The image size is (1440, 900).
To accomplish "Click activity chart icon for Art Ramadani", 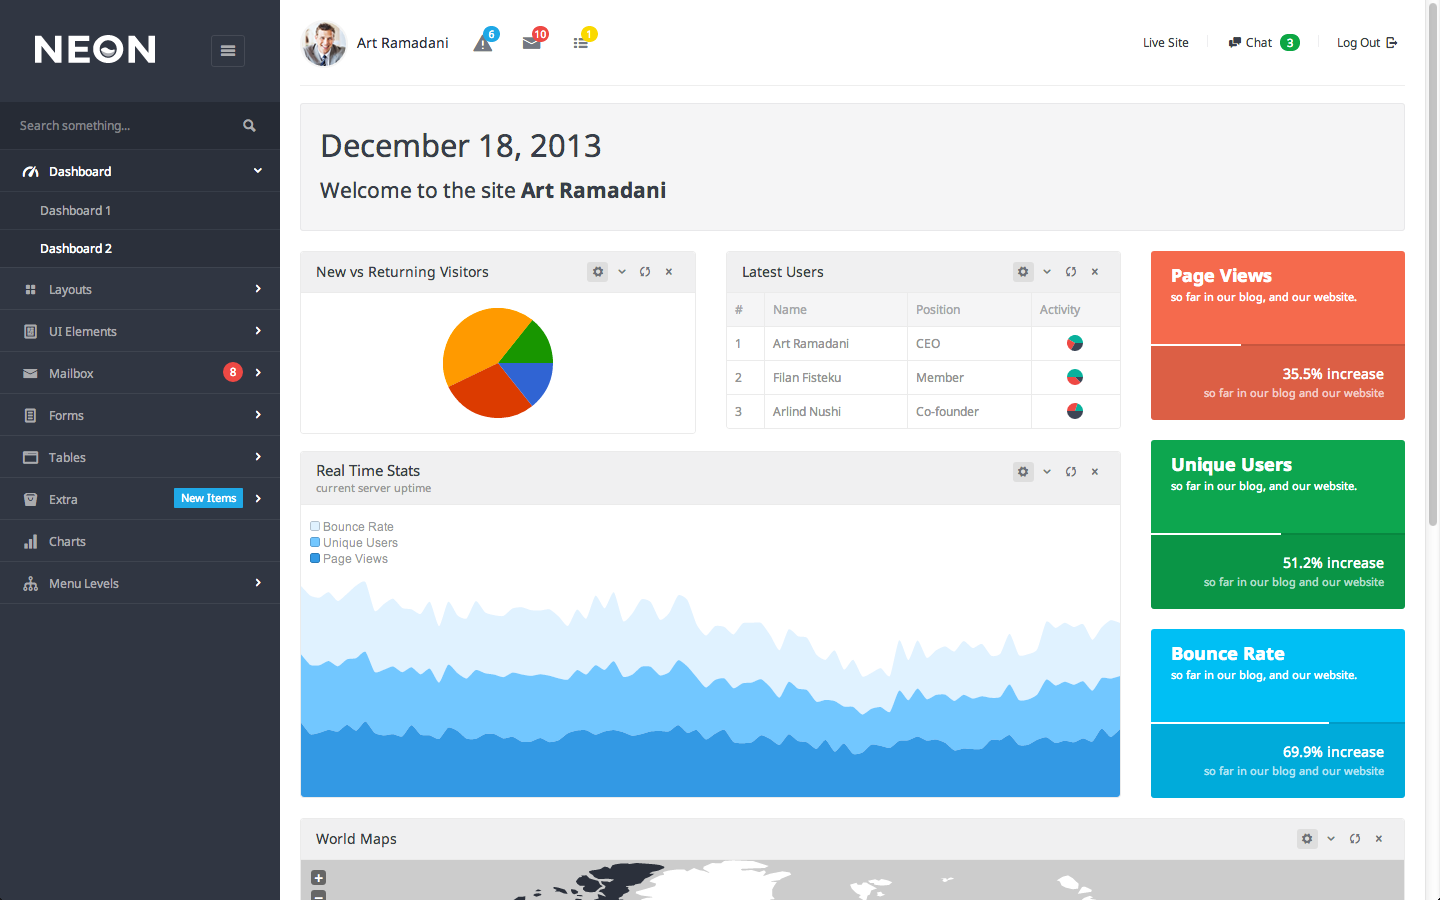I will click(x=1075, y=343).
